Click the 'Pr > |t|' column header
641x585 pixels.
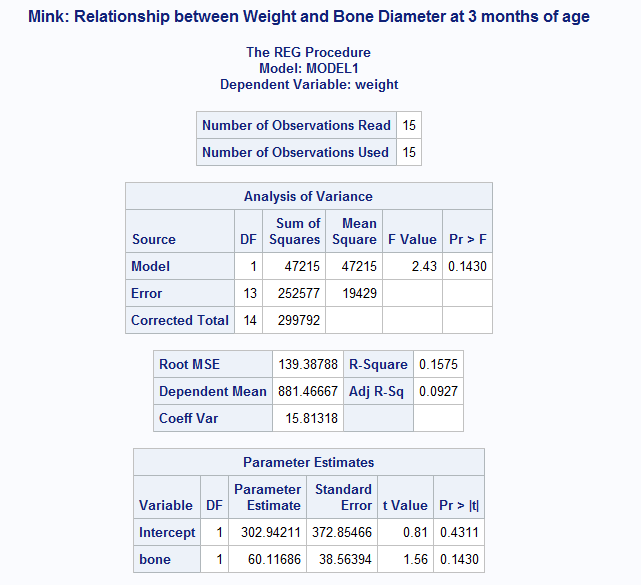click(459, 505)
